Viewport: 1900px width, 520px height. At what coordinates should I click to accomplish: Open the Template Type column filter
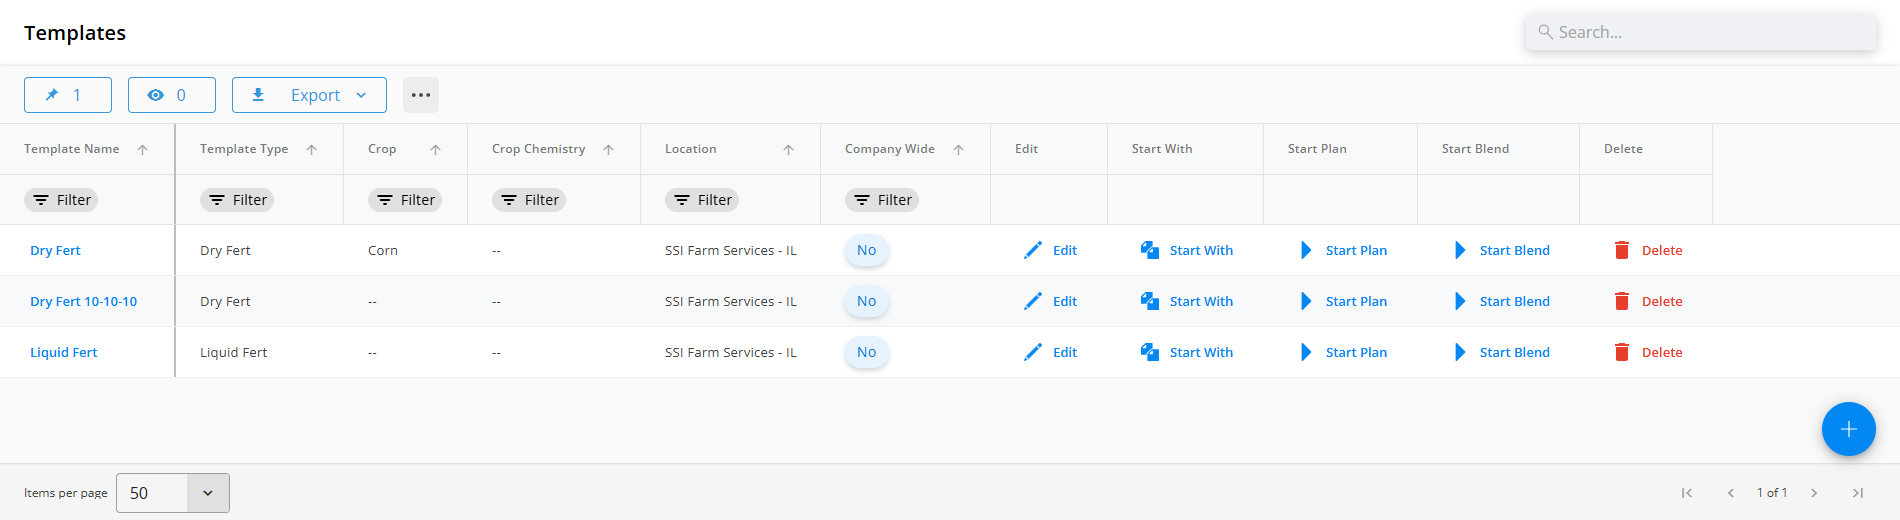[237, 200]
